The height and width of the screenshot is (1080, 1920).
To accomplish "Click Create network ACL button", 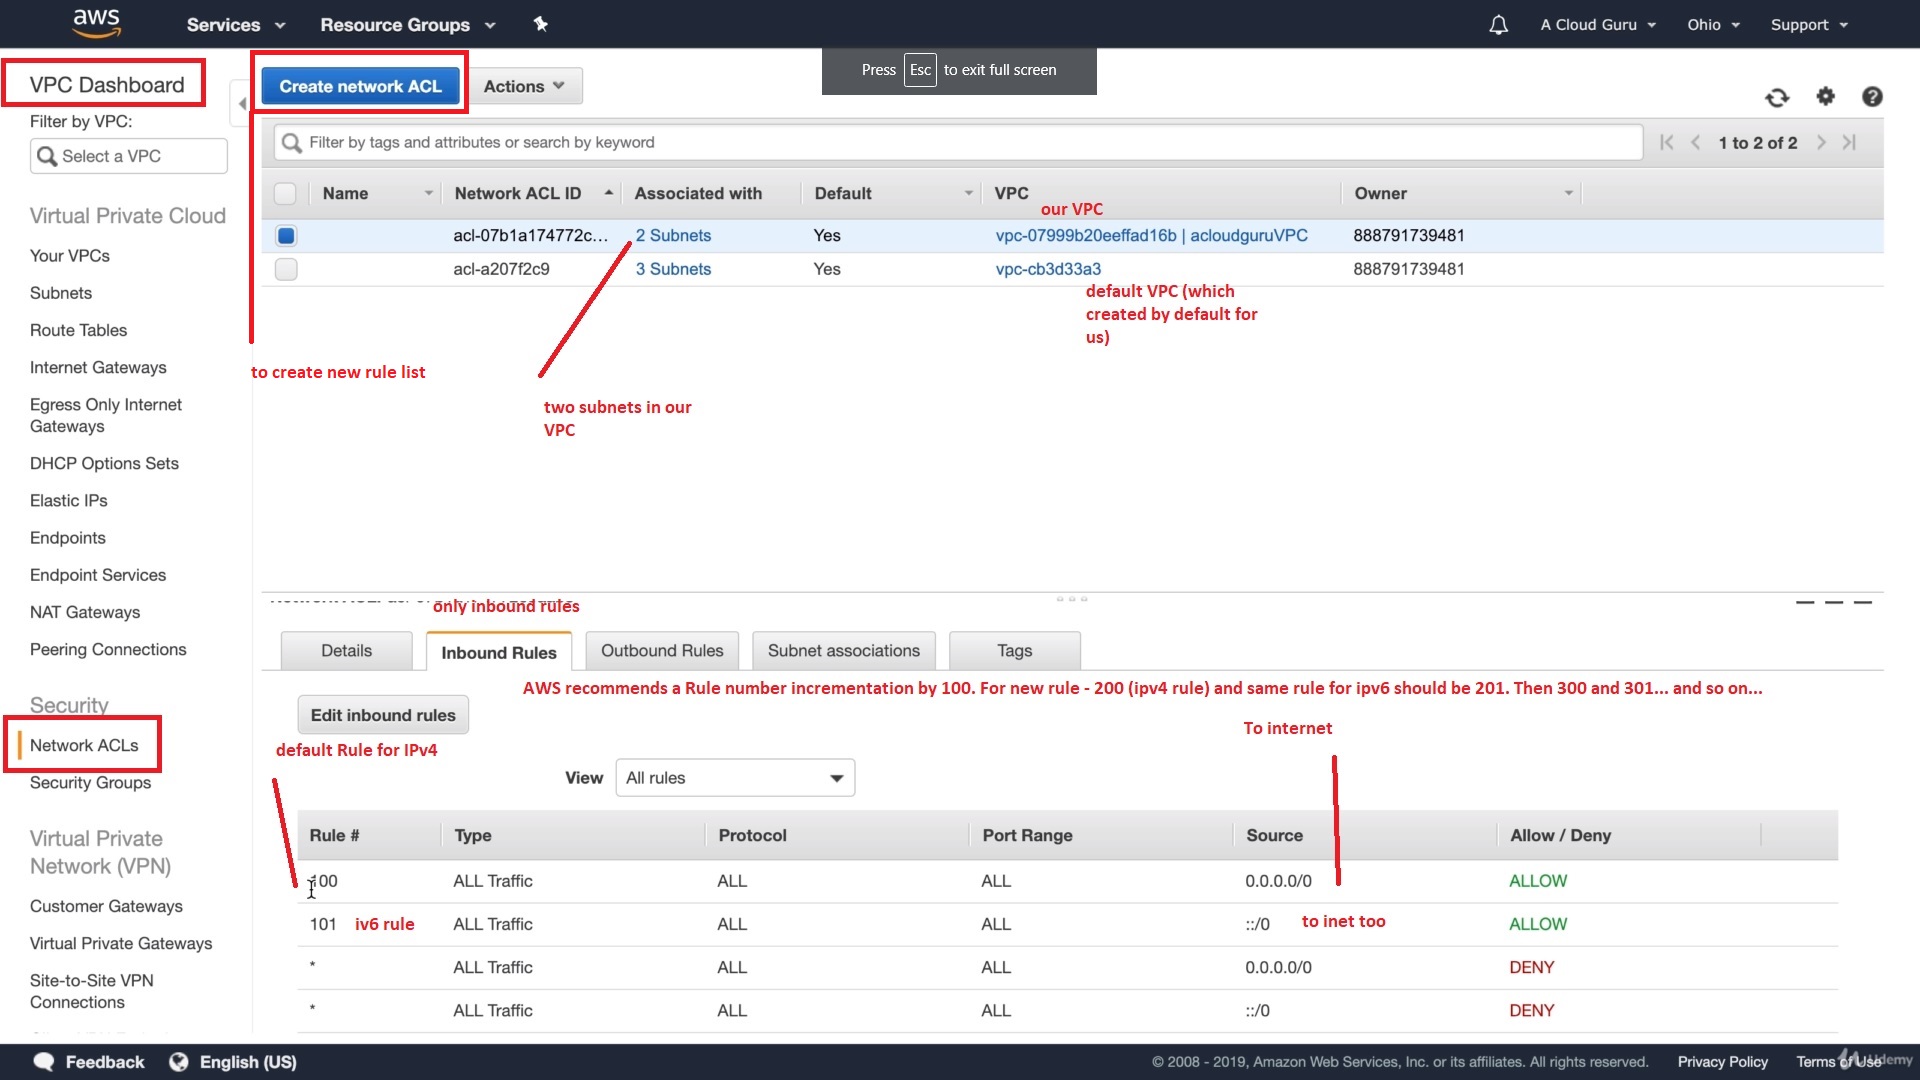I will click(x=360, y=86).
